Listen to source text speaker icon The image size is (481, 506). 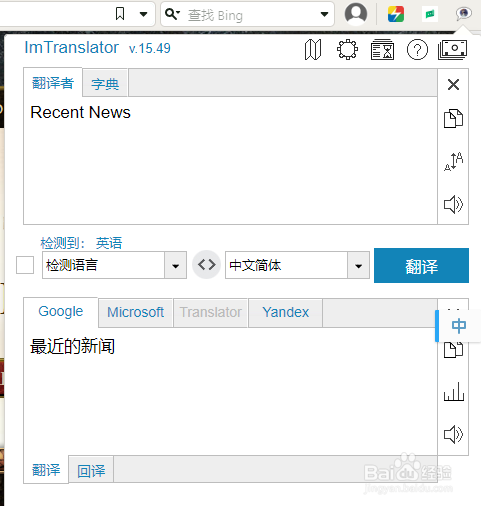[453, 204]
